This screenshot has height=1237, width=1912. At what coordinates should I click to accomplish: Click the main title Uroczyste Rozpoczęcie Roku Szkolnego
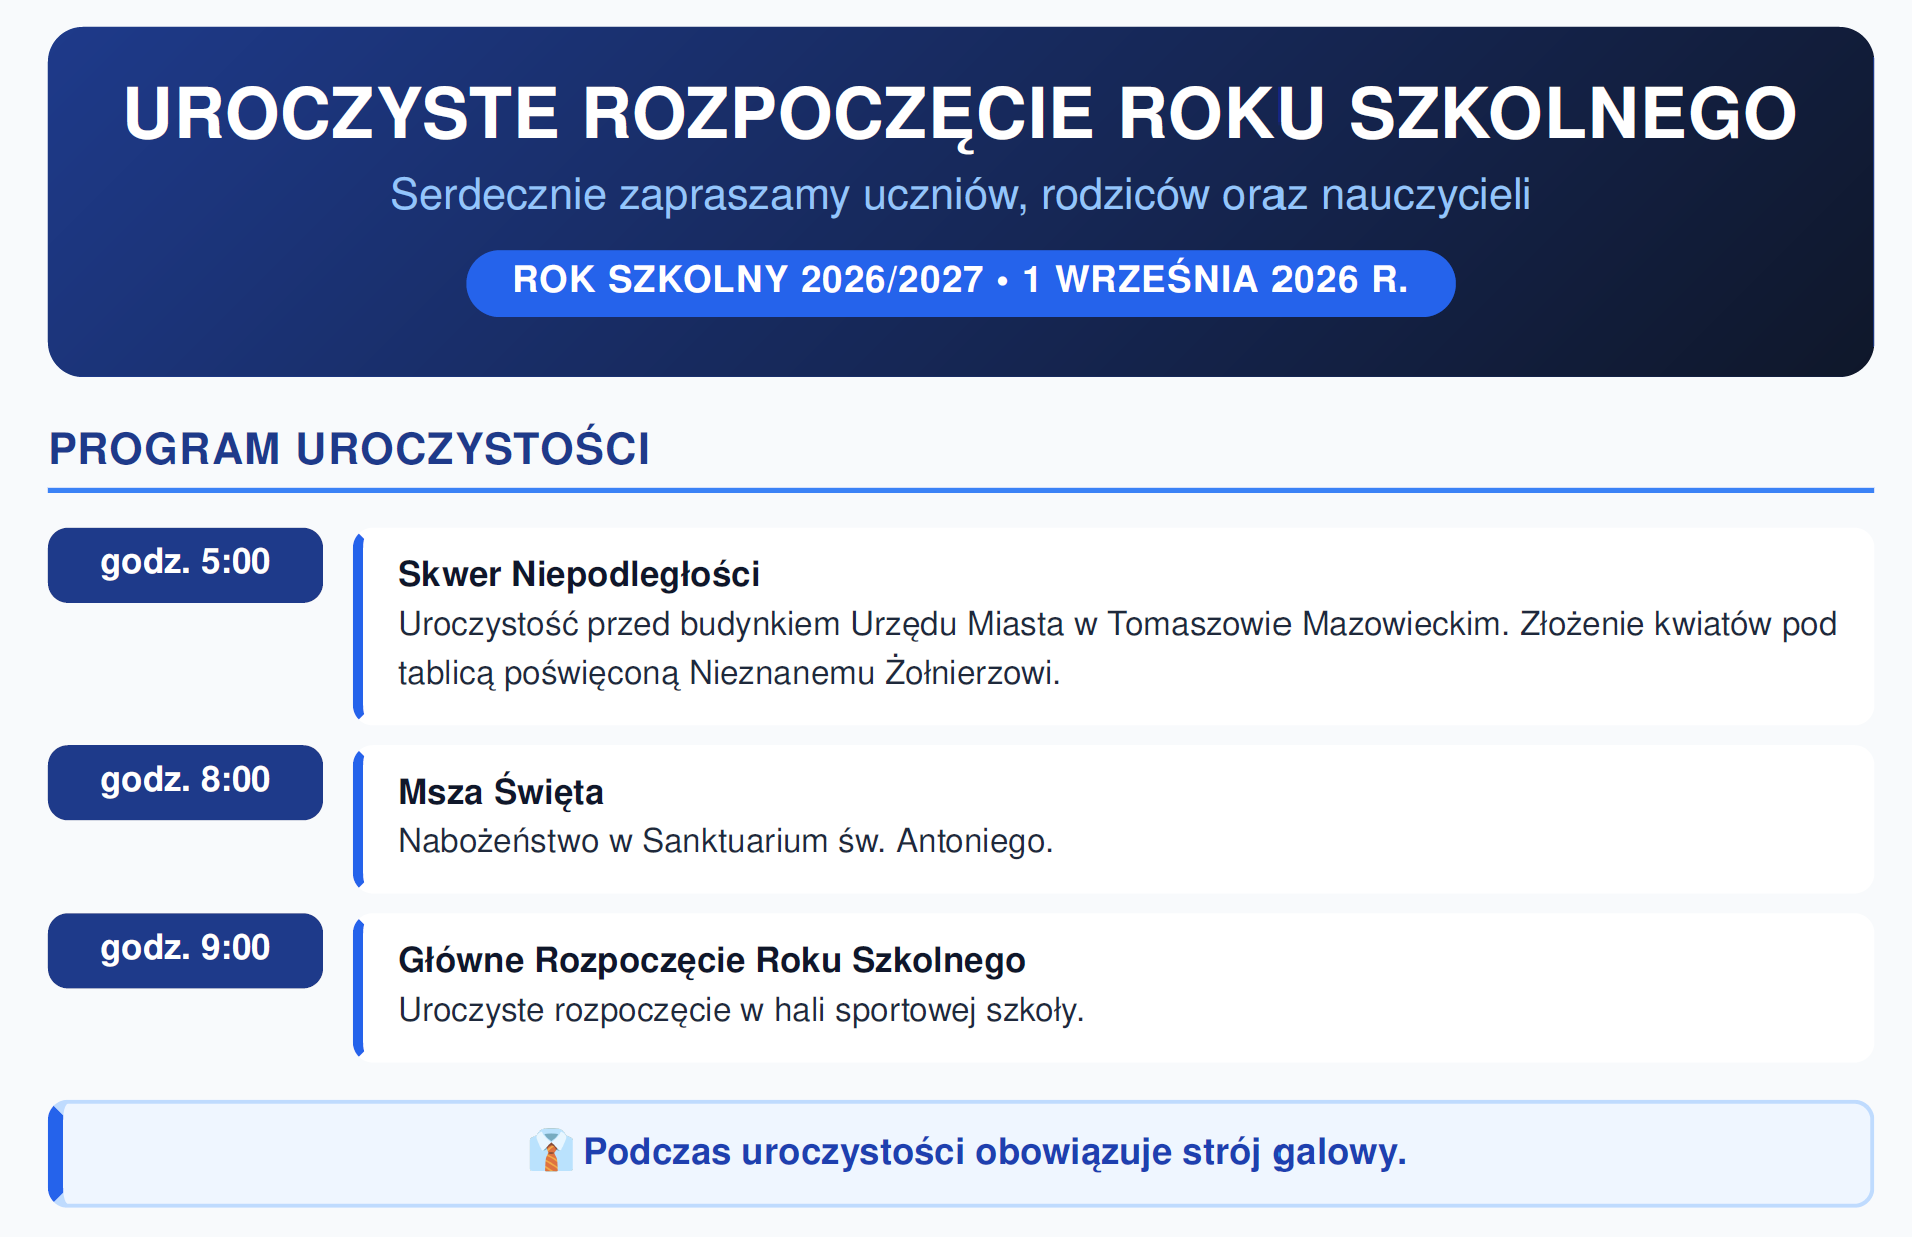tap(960, 114)
